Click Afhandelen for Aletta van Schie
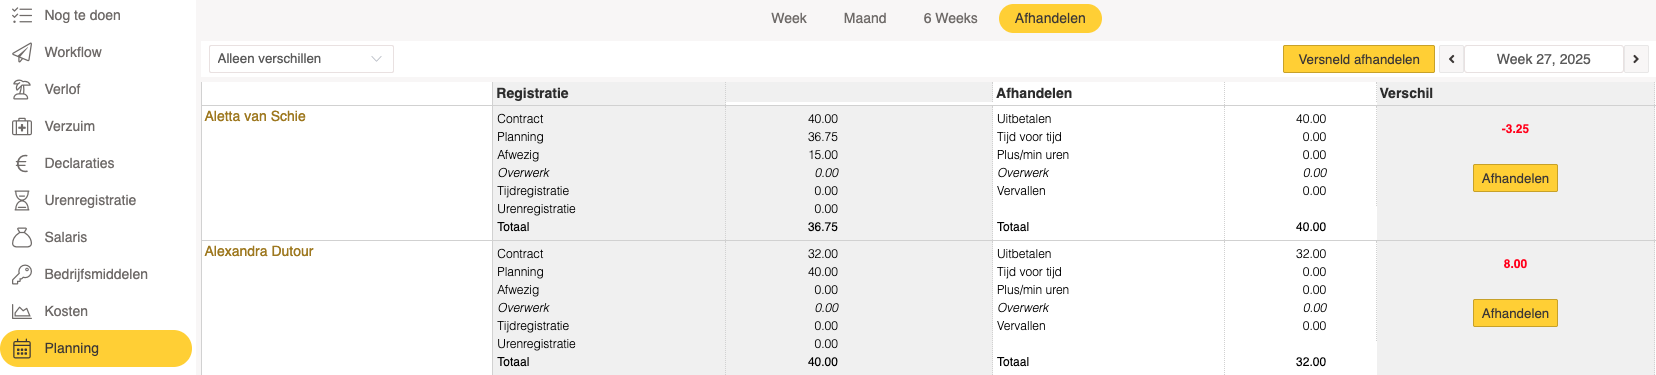1656x375 pixels. click(x=1515, y=178)
